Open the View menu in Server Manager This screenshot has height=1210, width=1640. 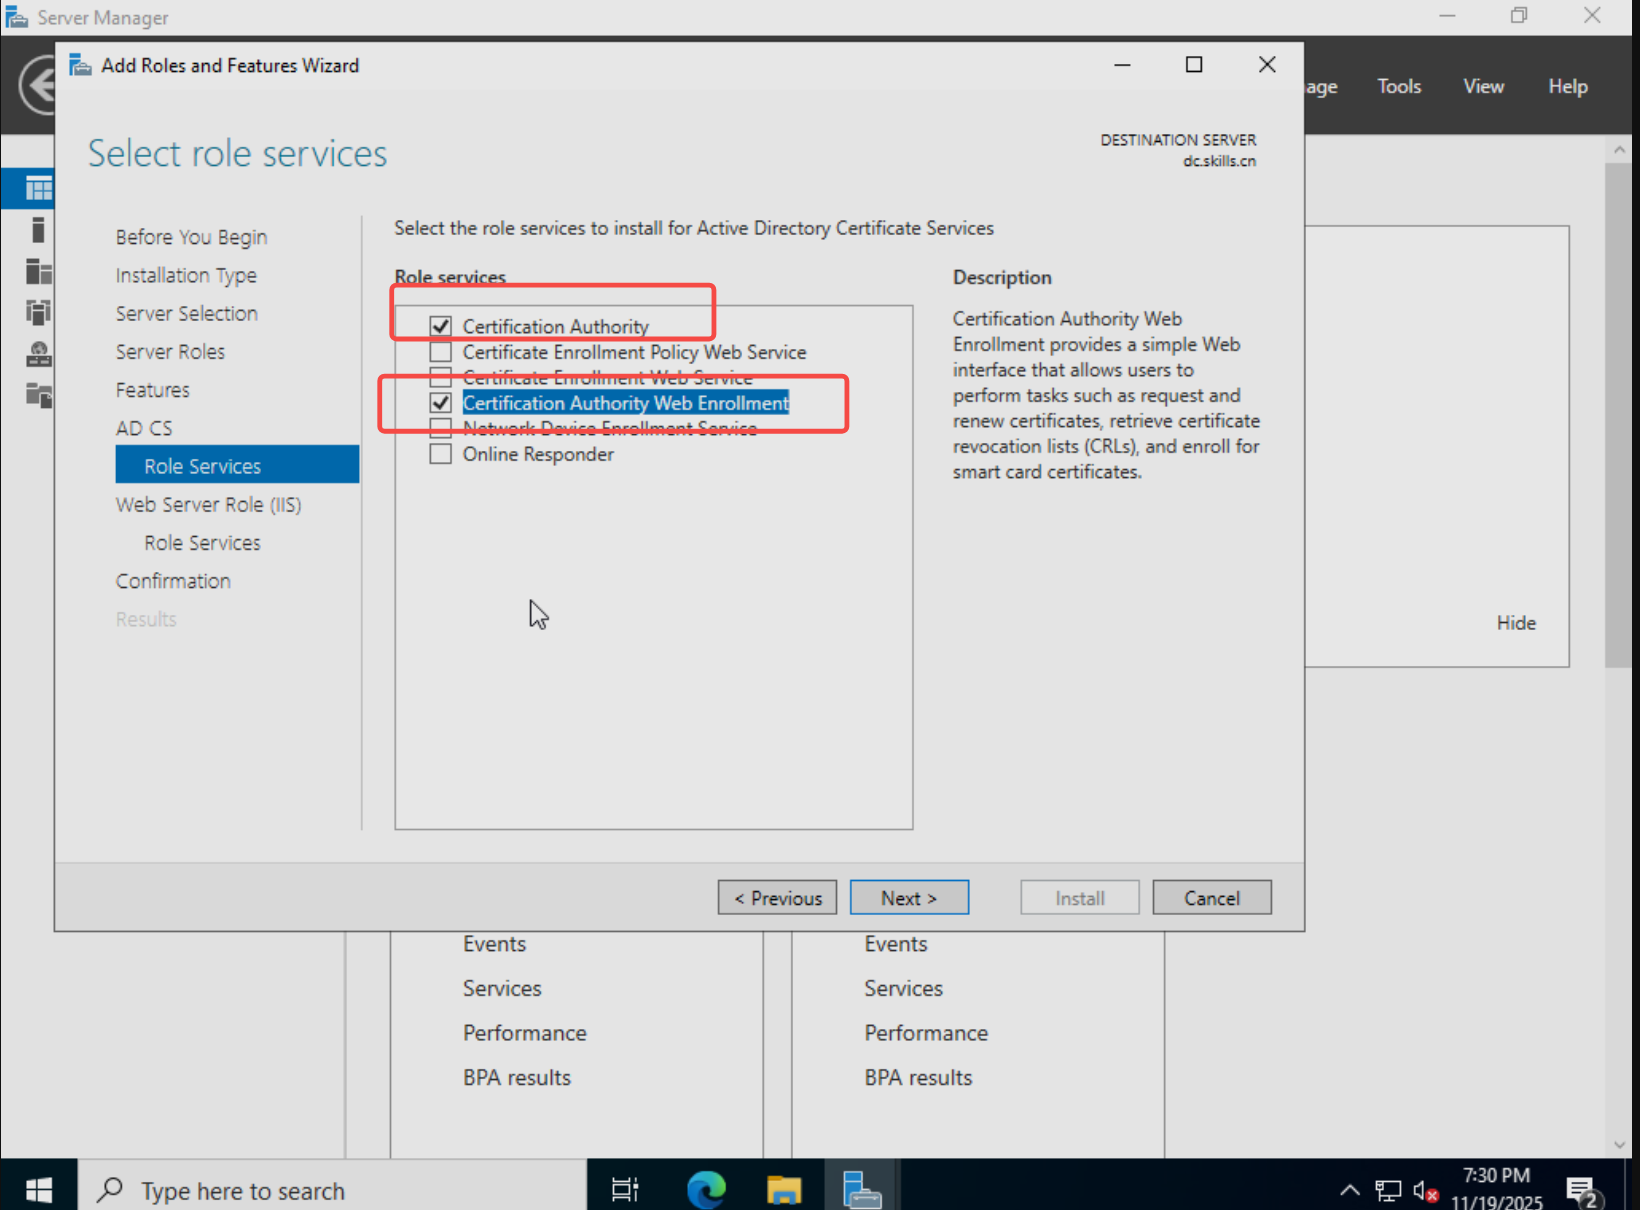point(1484,86)
